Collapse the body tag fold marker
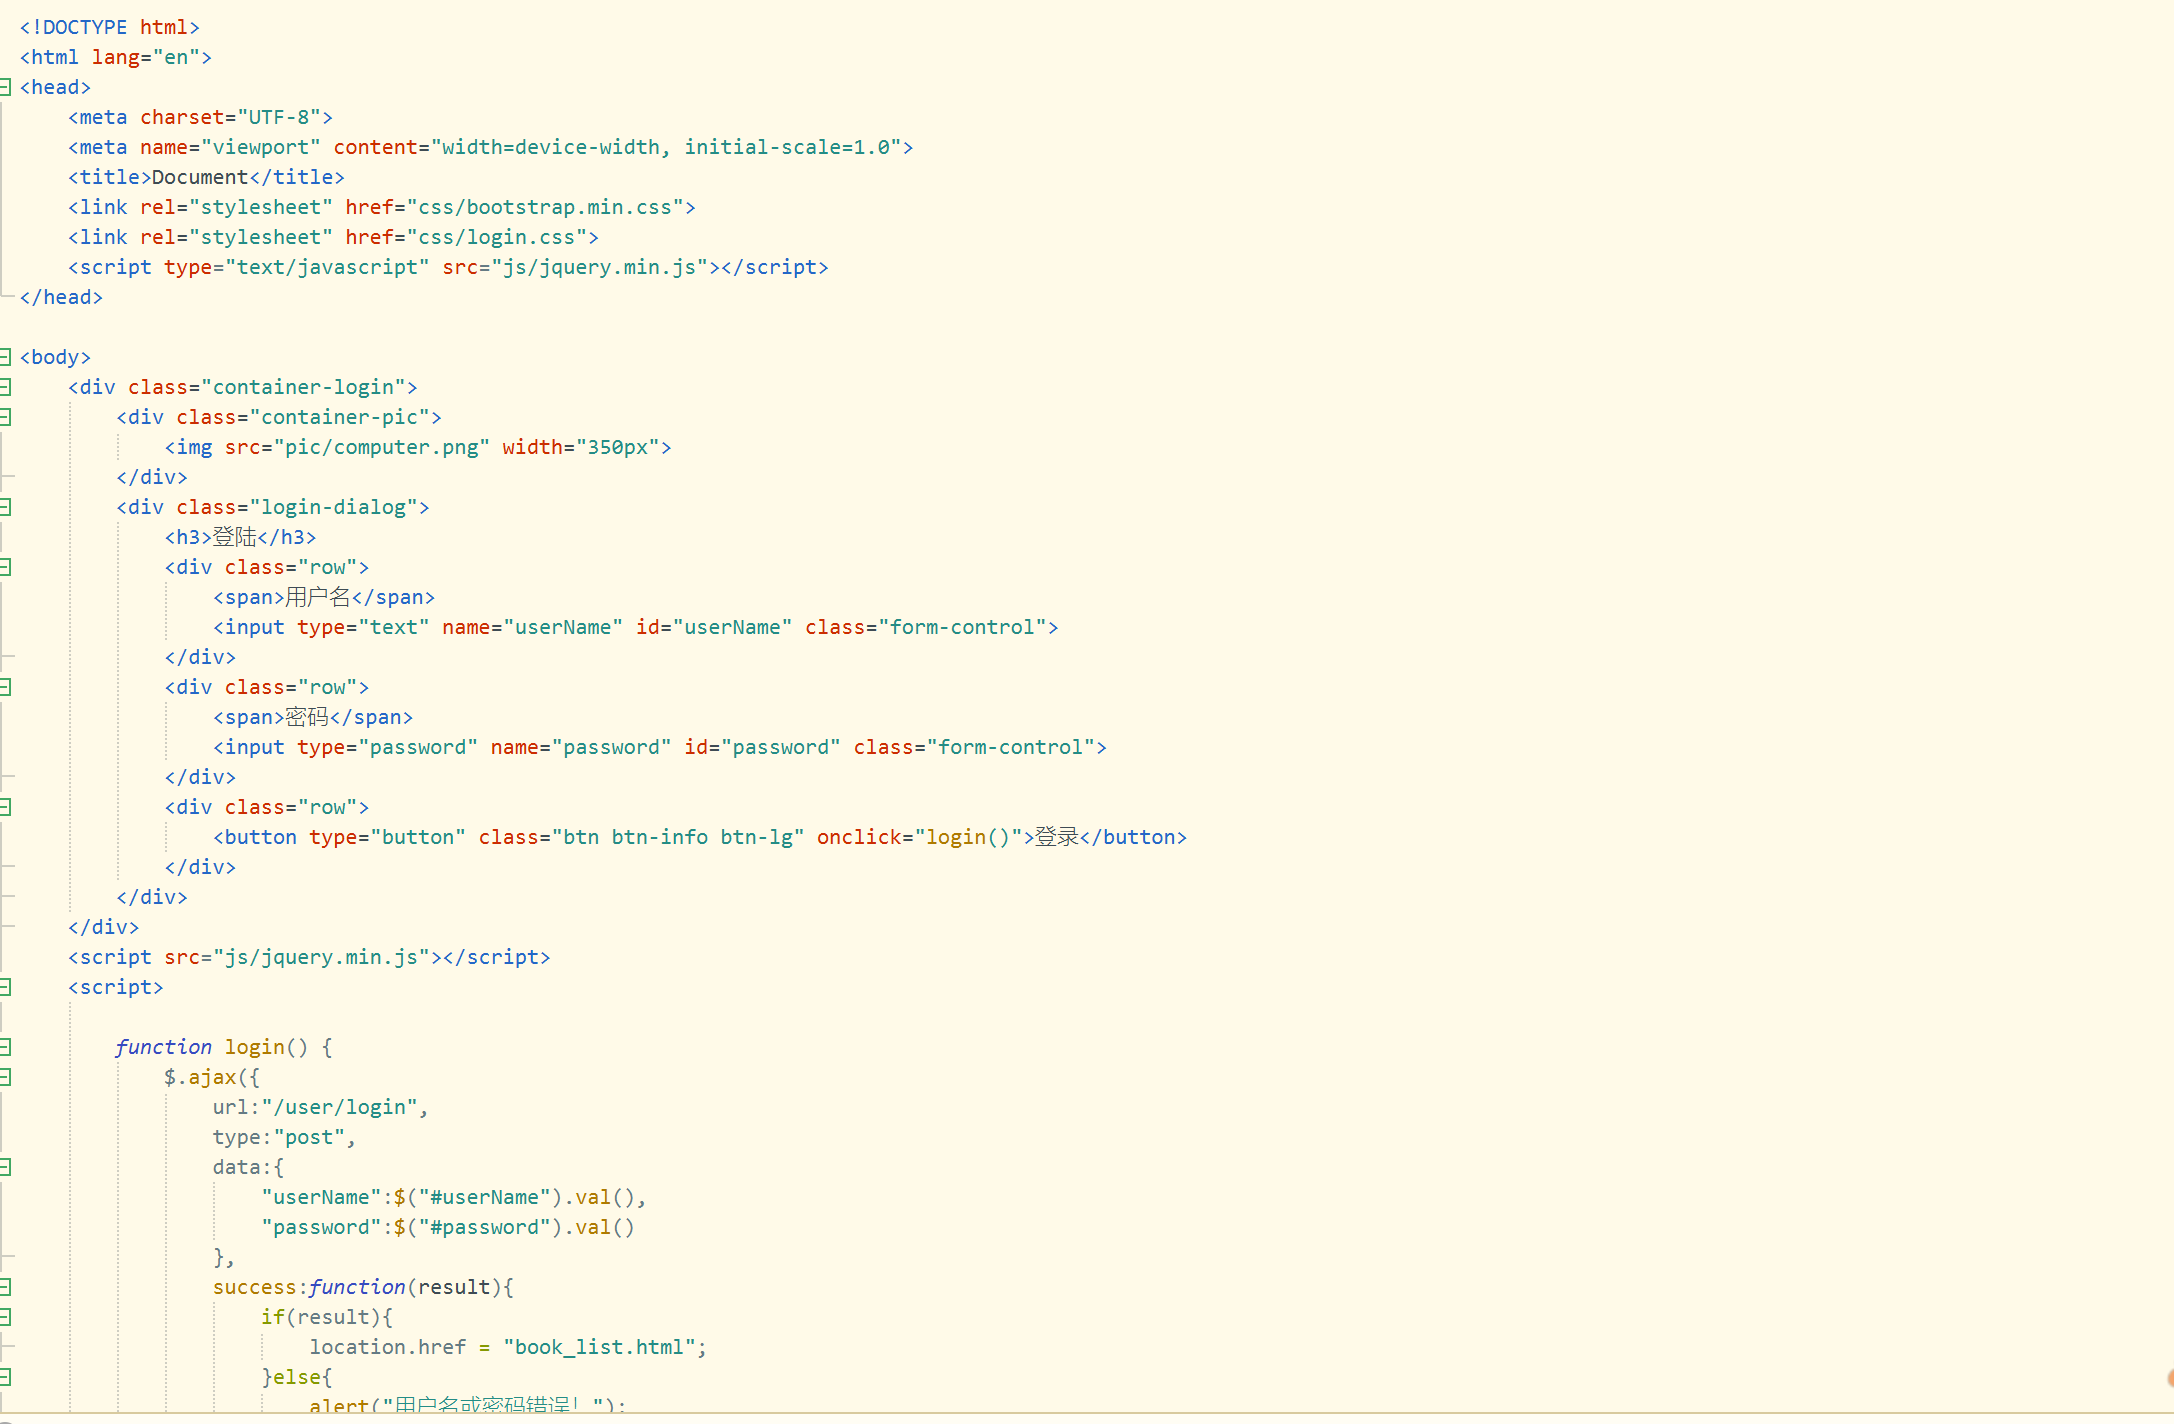The width and height of the screenshot is (2174, 1424). 5,357
